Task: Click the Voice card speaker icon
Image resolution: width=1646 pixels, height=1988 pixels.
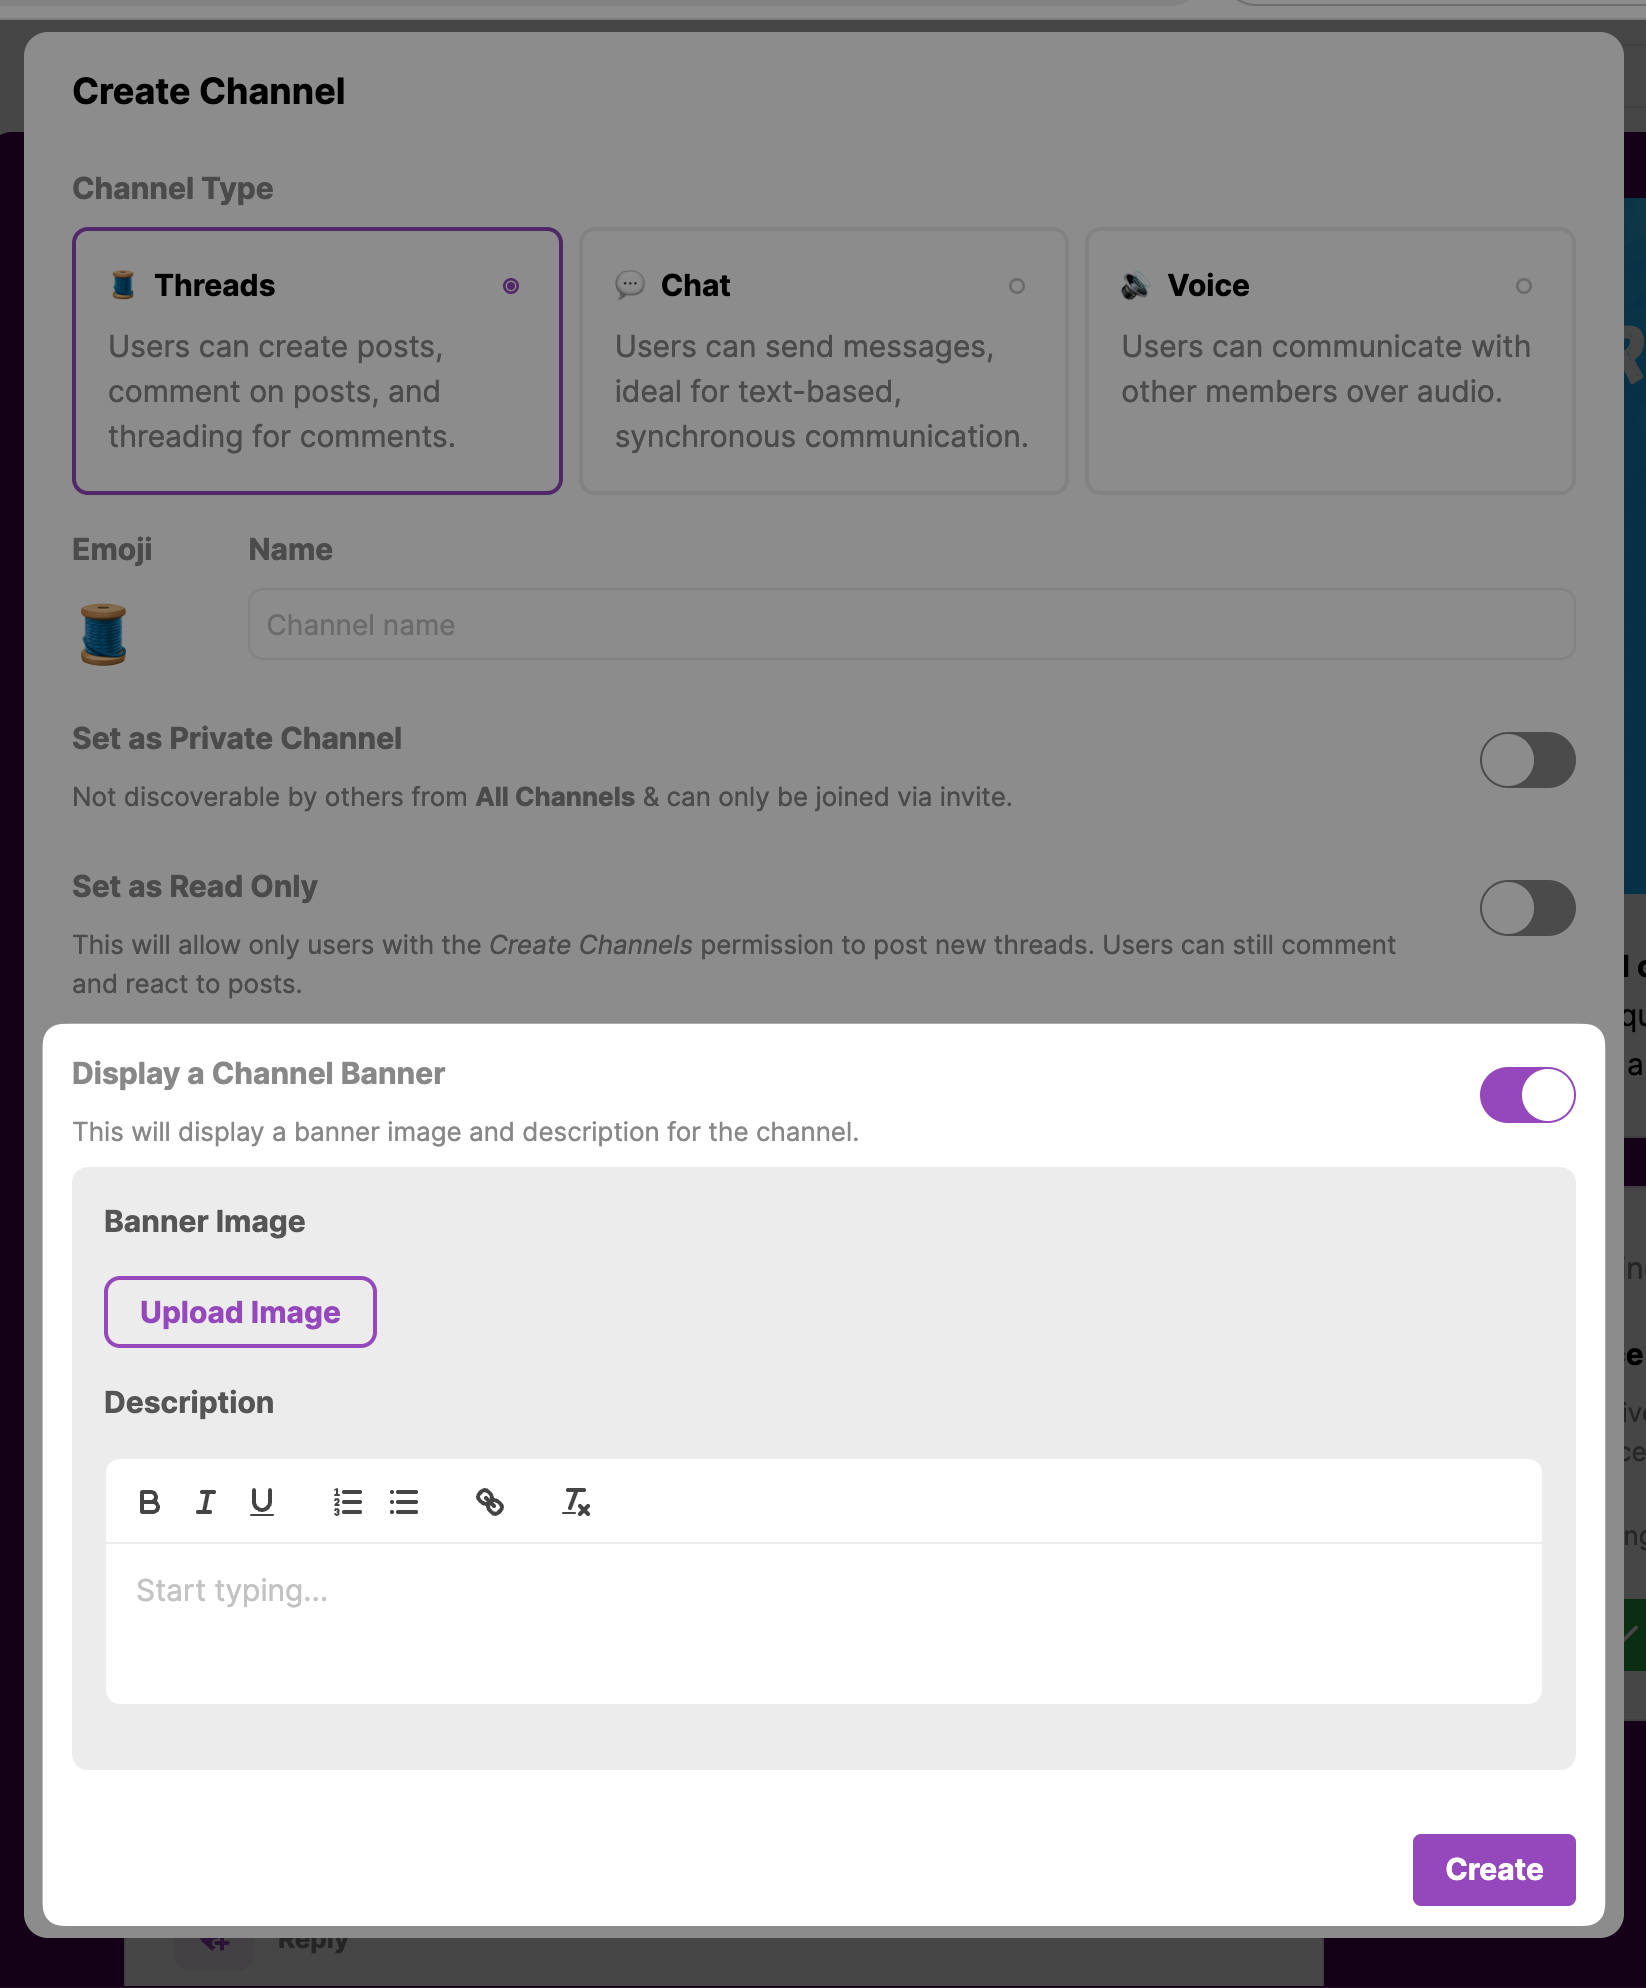Action: click(x=1135, y=286)
